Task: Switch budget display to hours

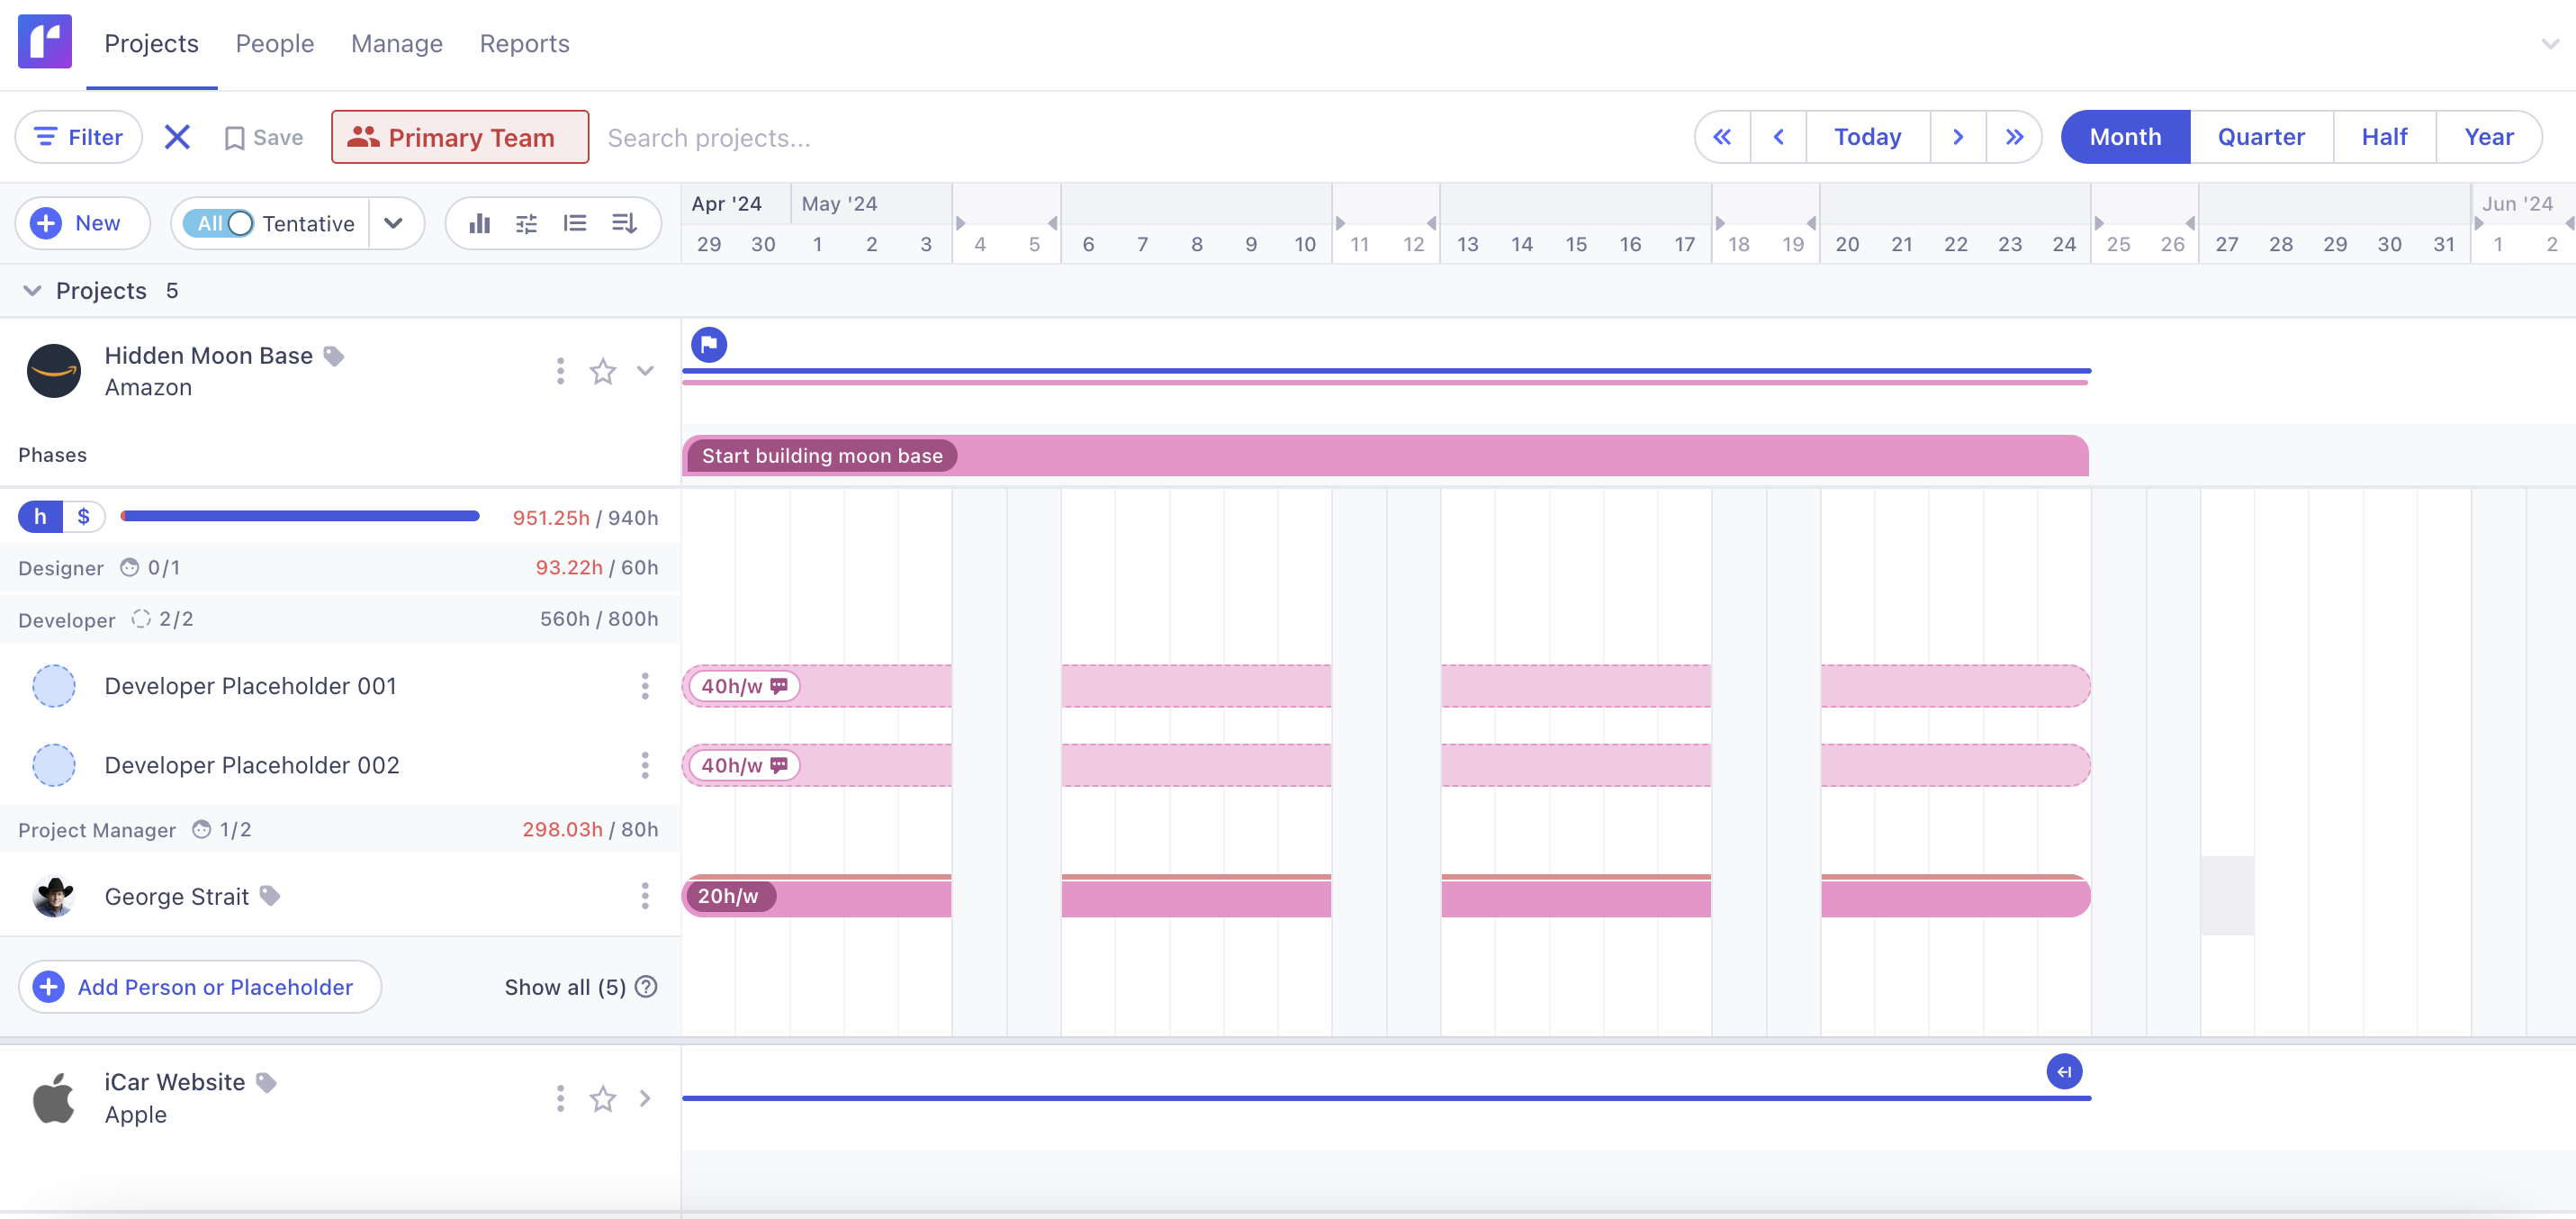Action: (x=40, y=517)
